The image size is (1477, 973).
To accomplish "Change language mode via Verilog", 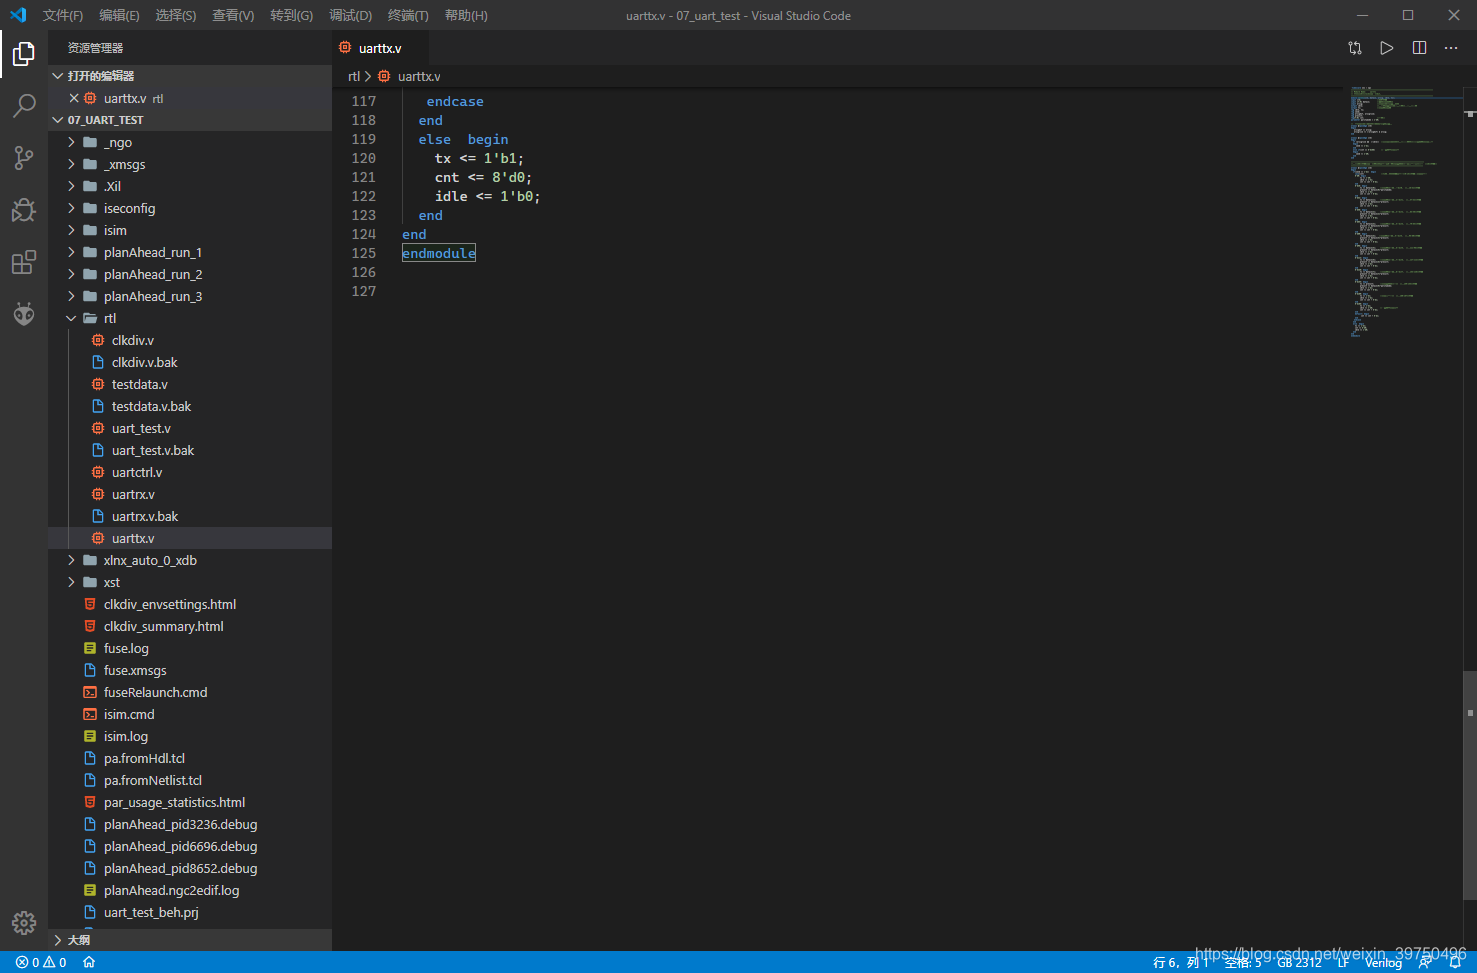I will point(1383,962).
